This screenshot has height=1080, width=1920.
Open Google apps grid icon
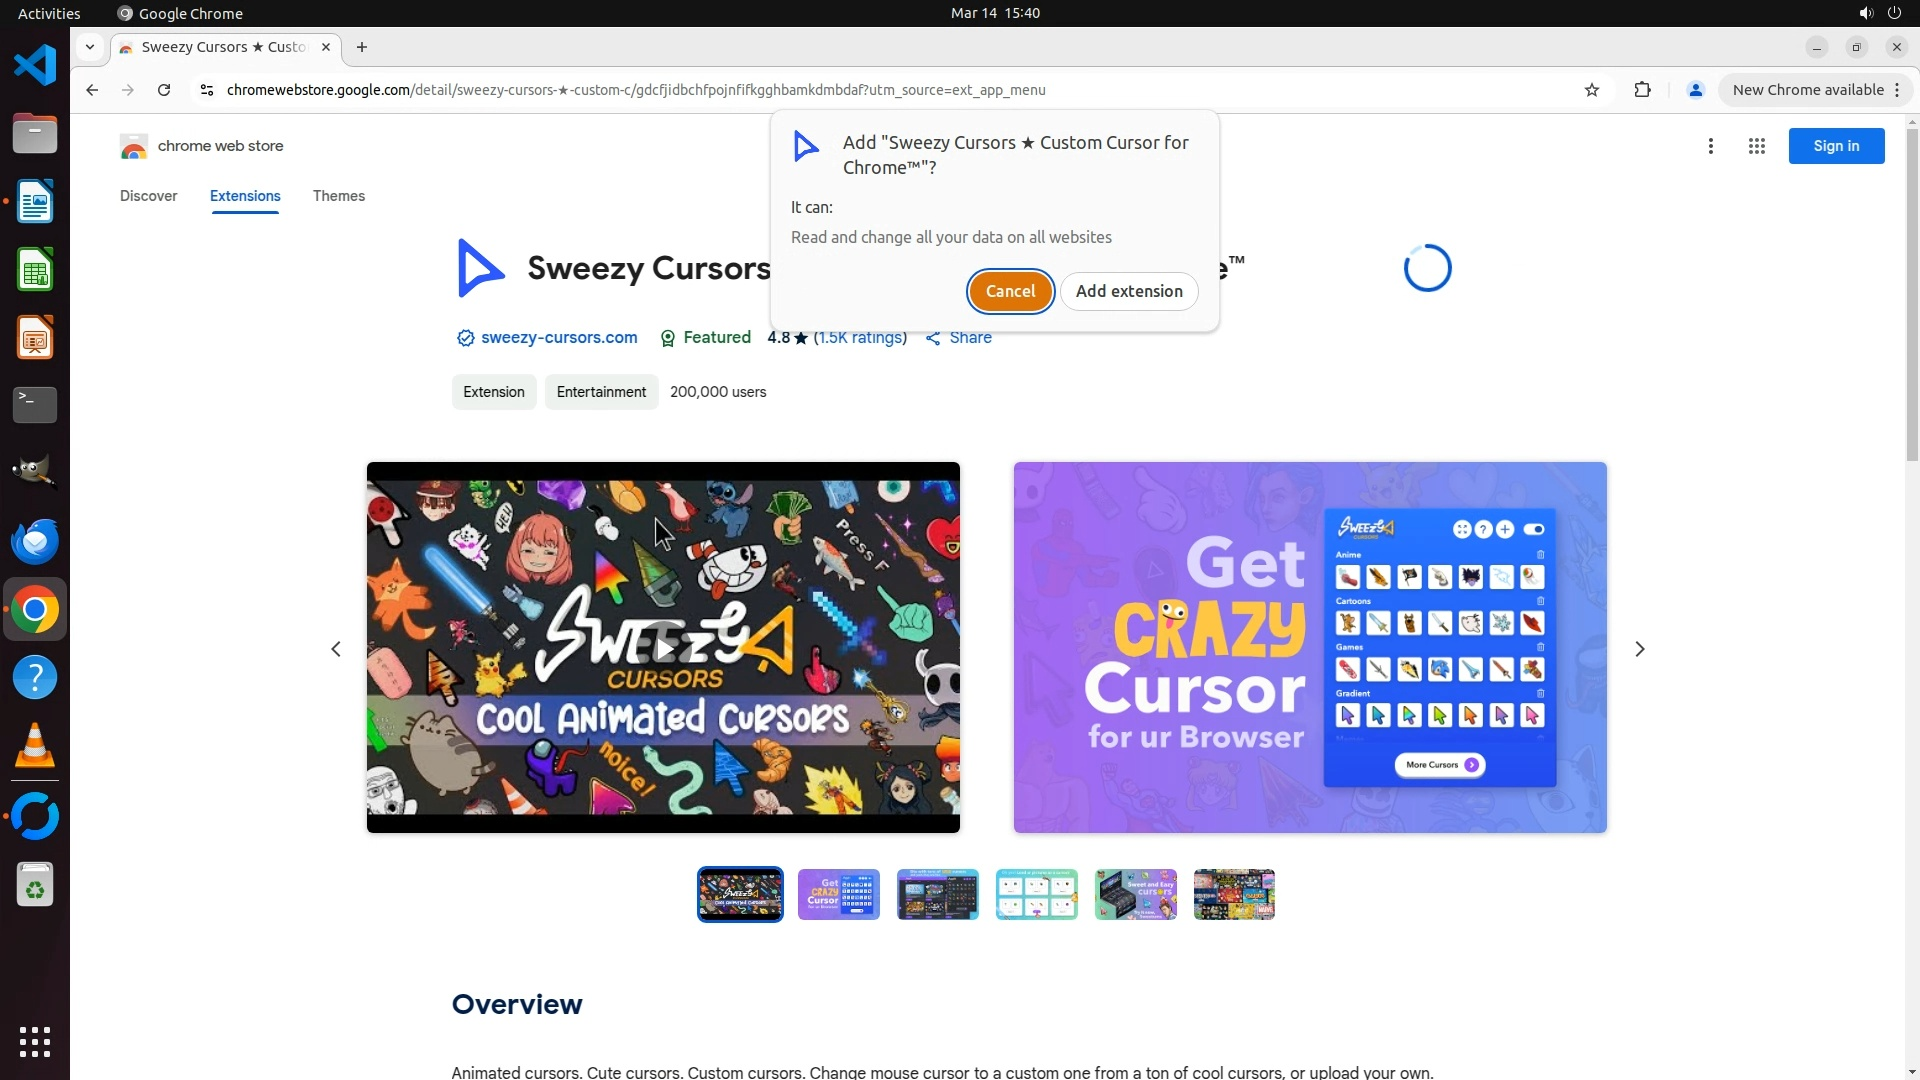pos(1756,146)
